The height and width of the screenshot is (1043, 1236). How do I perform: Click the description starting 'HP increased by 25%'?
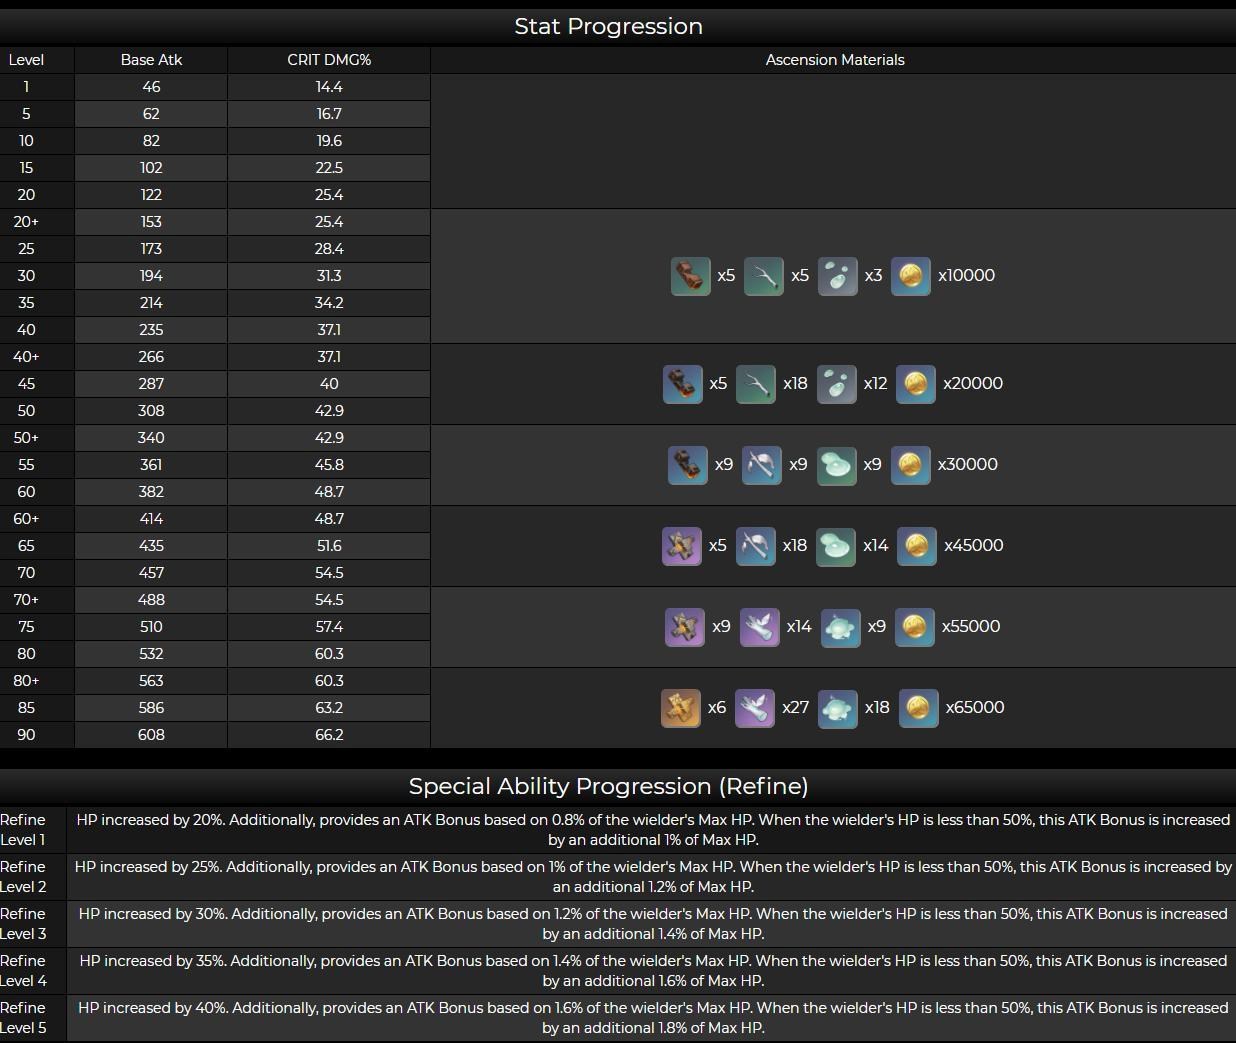pos(653,877)
